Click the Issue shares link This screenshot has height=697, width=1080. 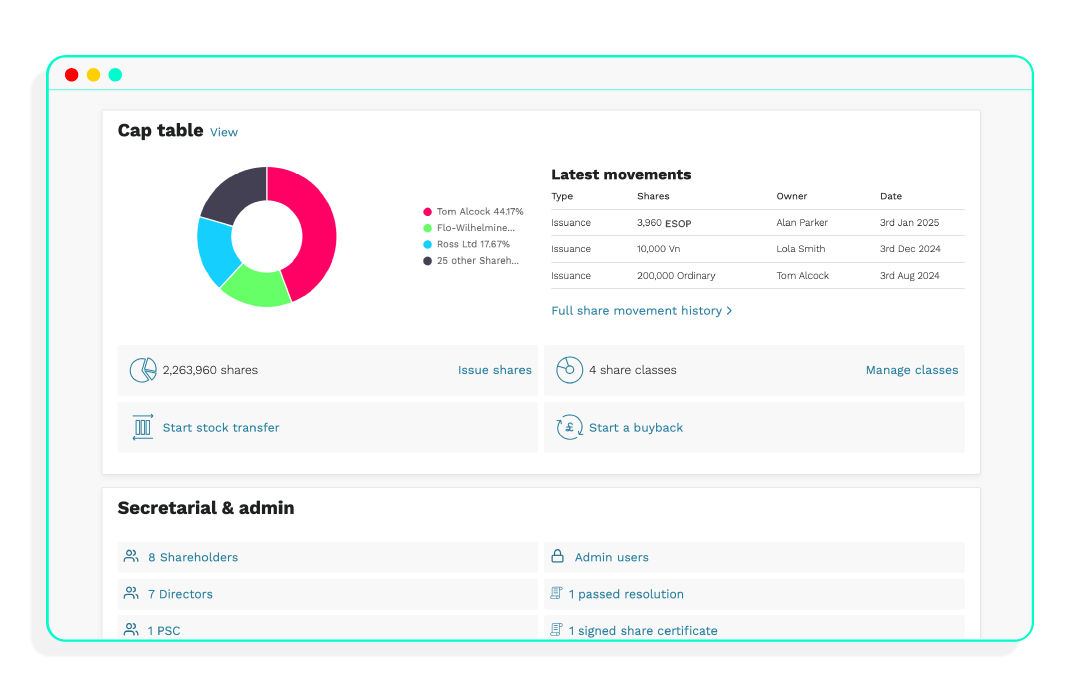point(495,371)
